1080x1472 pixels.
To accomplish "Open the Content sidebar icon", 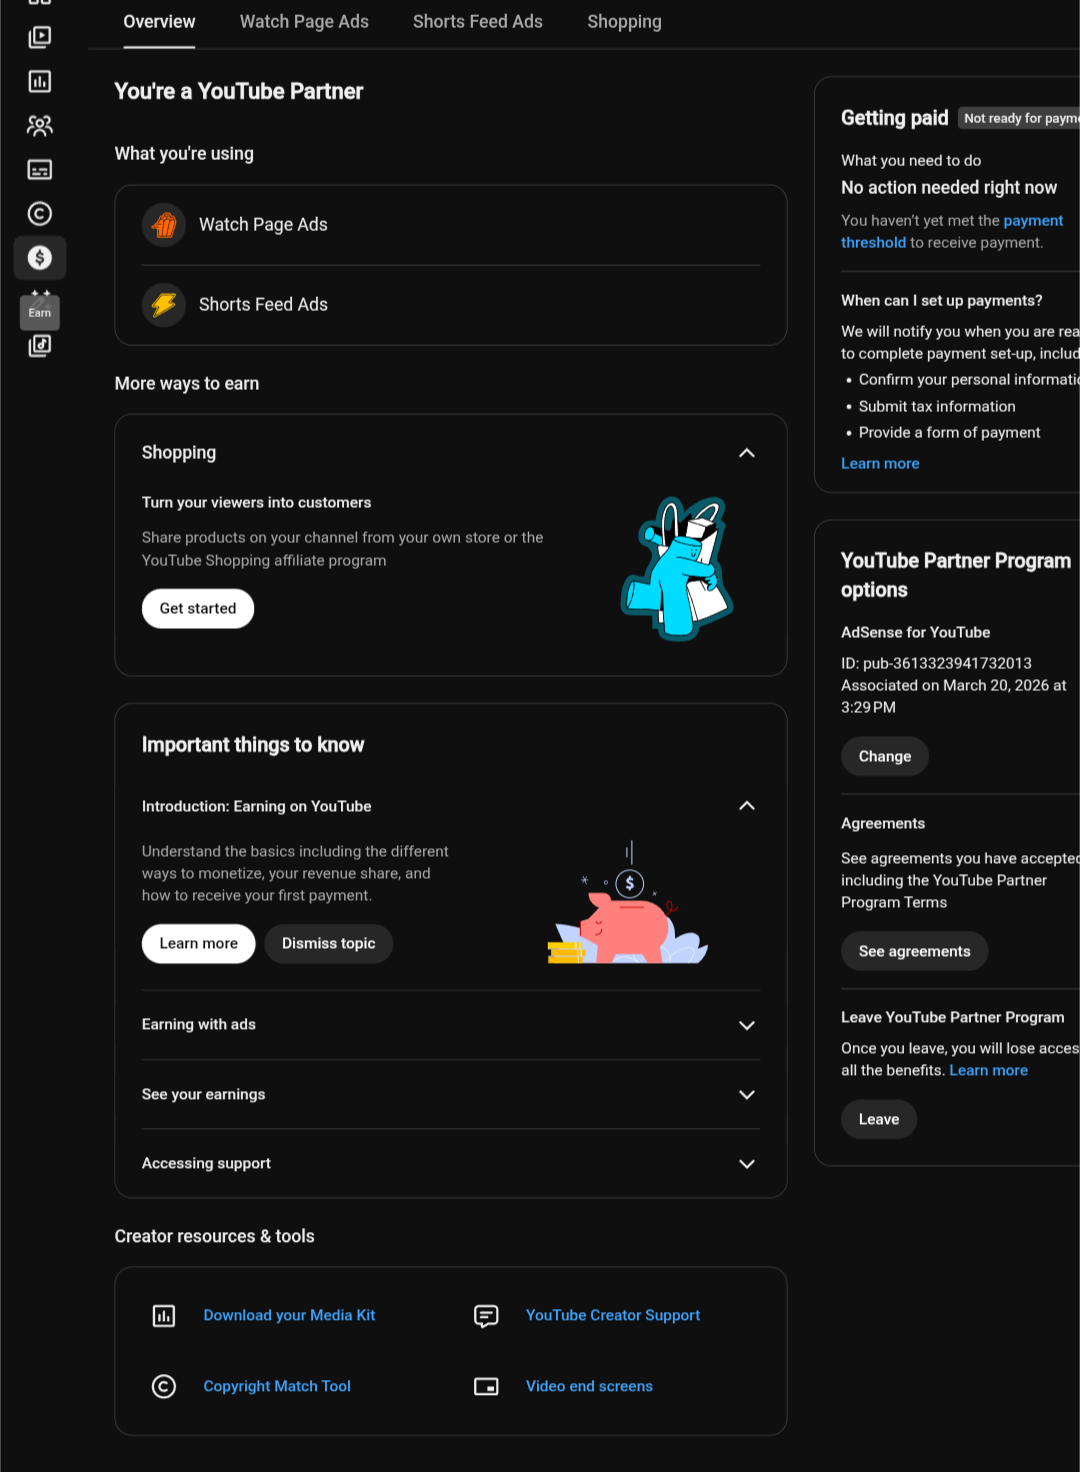I will [40, 37].
